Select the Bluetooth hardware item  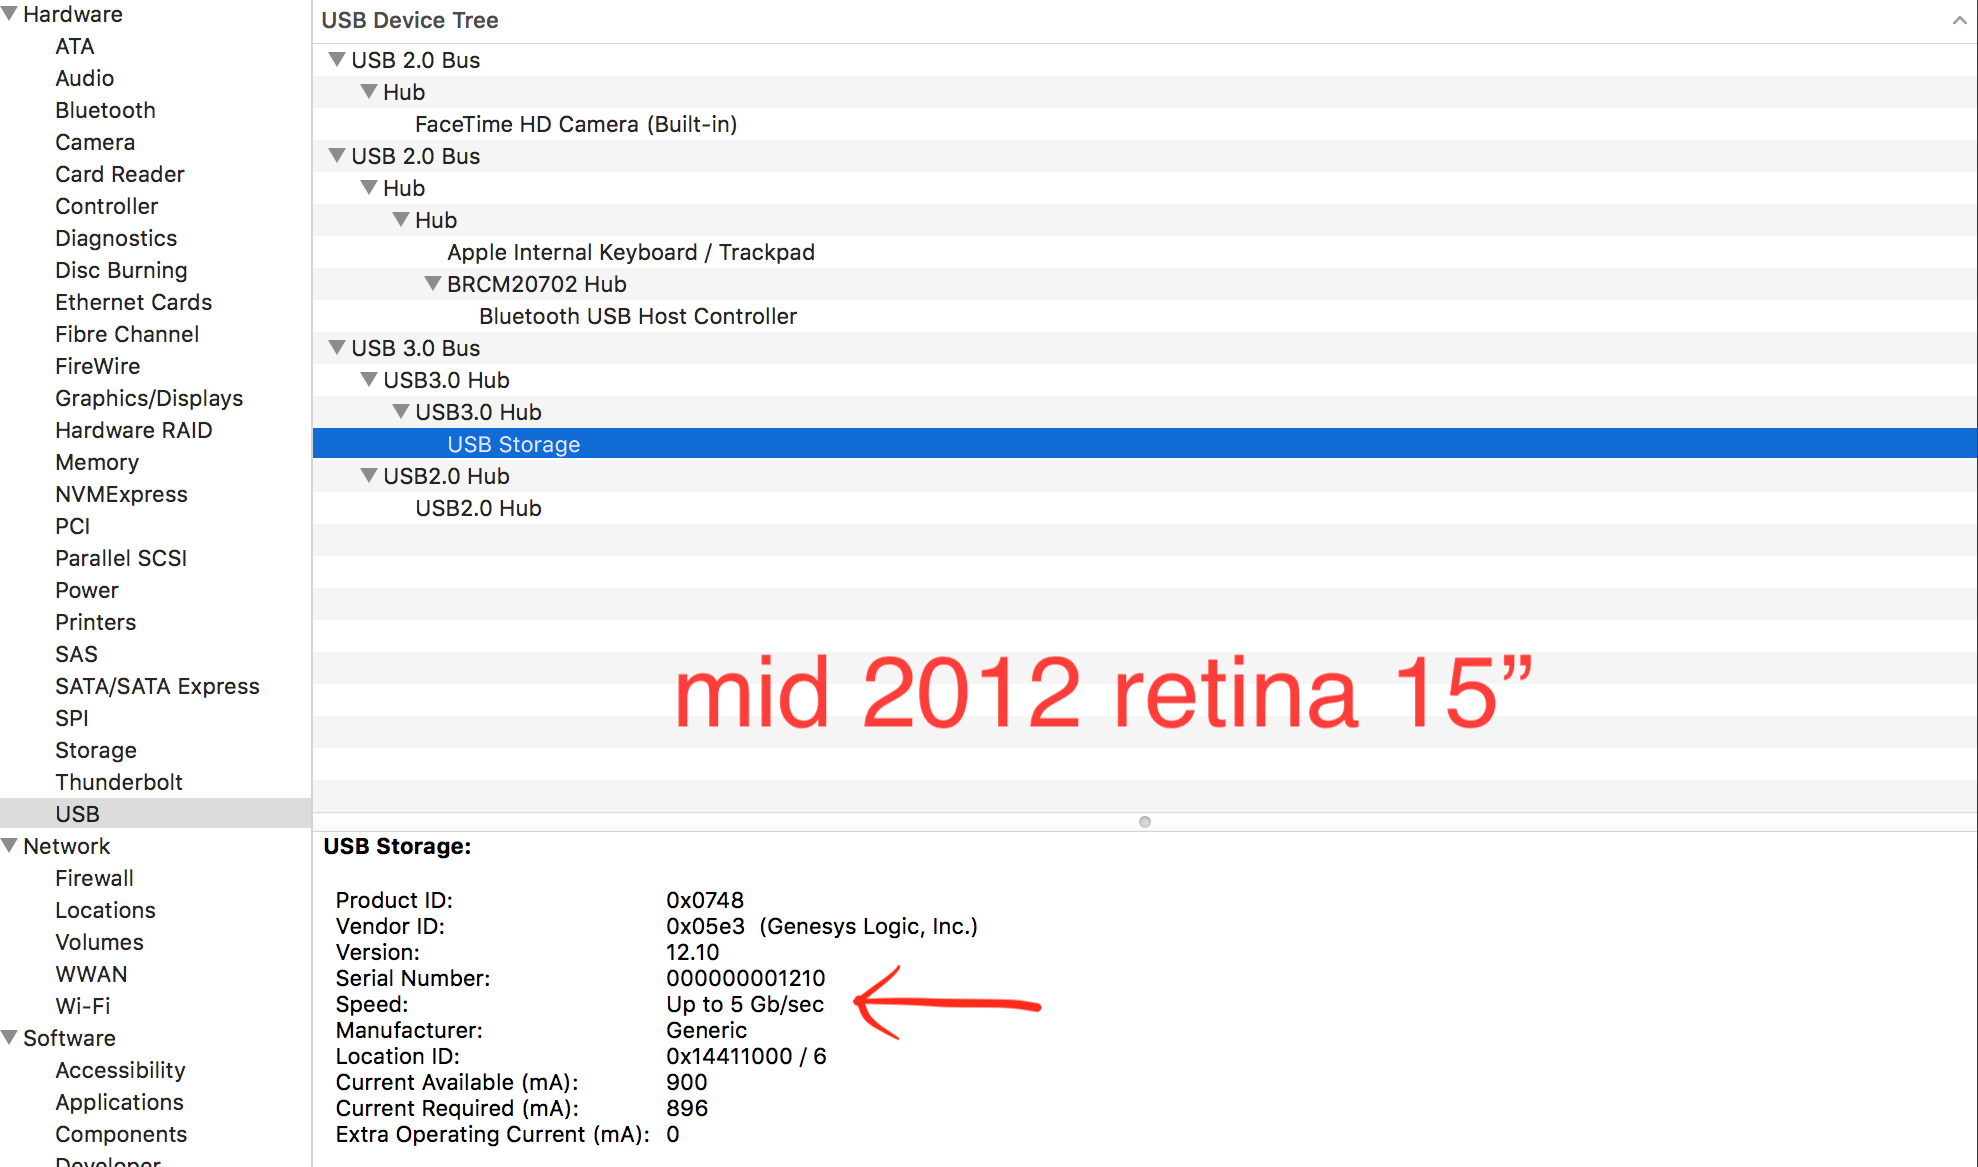point(105,110)
